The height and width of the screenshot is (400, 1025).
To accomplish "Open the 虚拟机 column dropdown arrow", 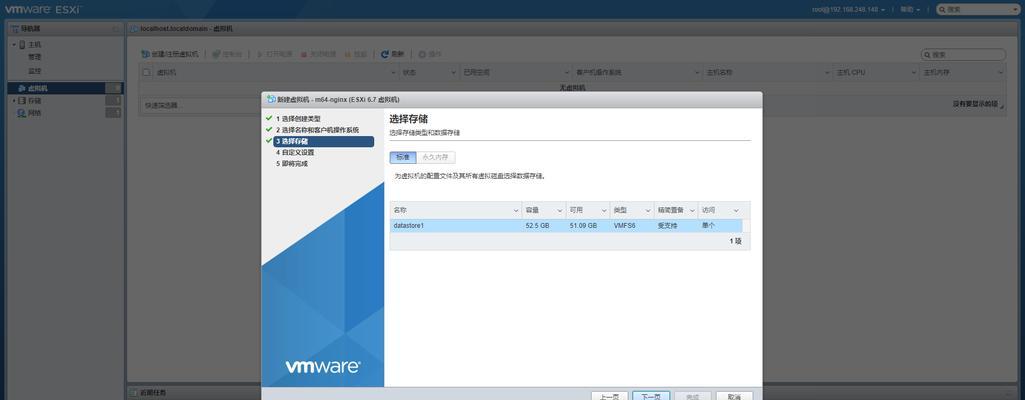I will [392, 73].
